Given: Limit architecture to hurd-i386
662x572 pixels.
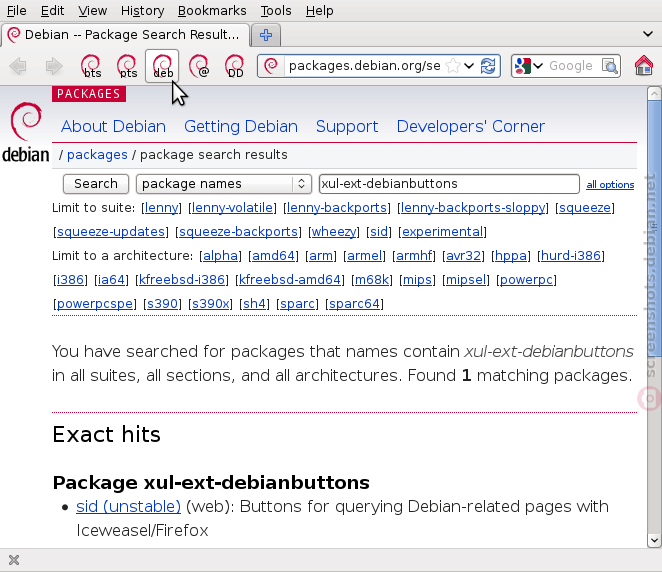Looking at the screenshot, I should pyautogui.click(x=571, y=256).
